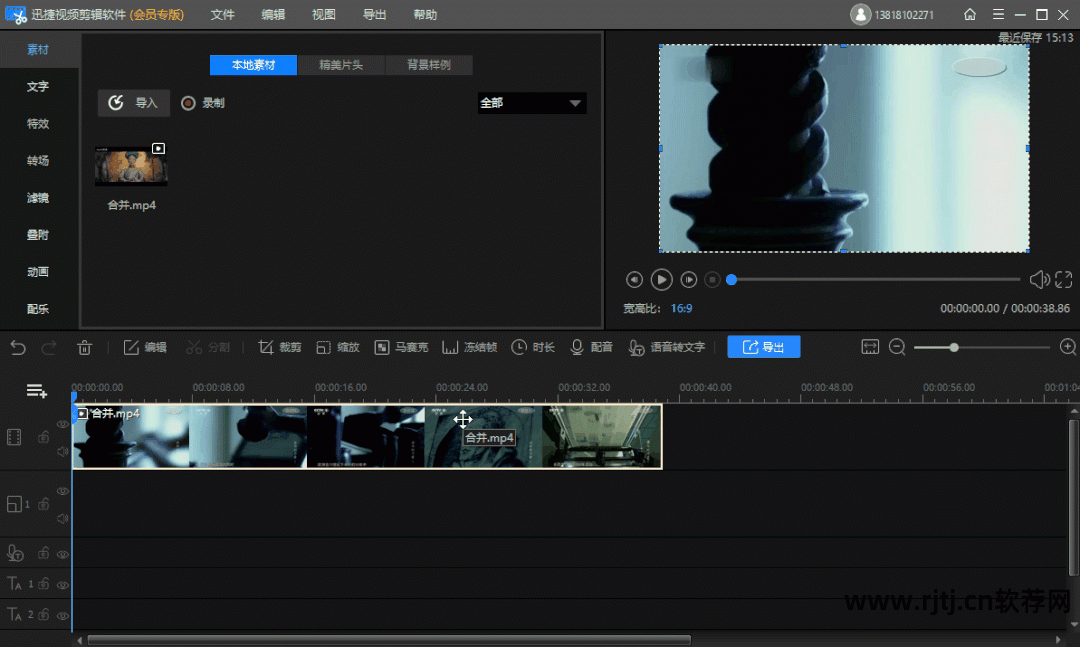This screenshot has height=647, width=1080.
Task: Click the preview progress slider
Action: 873,279
